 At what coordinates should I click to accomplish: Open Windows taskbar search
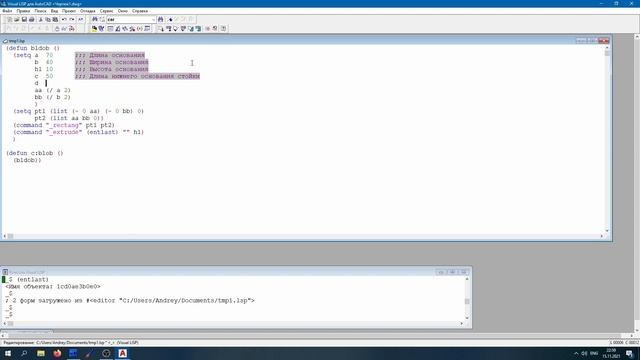[24, 353]
